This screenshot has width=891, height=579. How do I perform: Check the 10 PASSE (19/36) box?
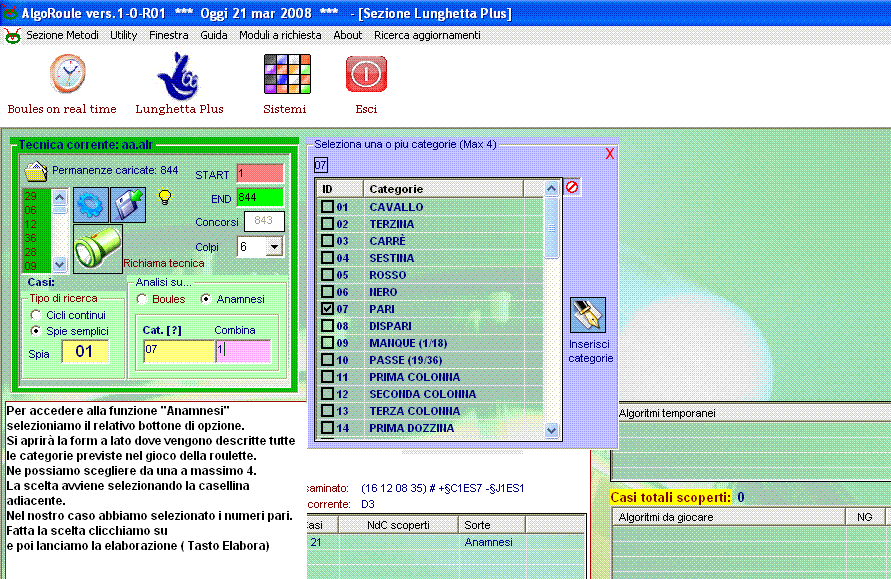click(327, 360)
